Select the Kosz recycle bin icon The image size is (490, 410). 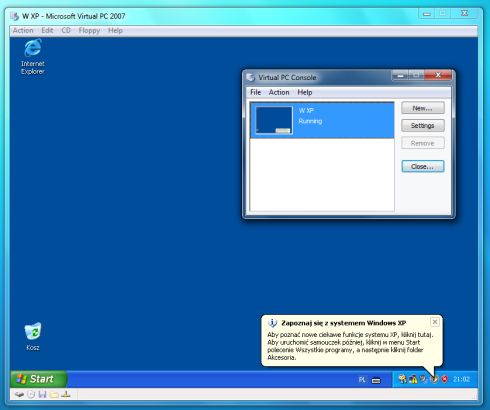33,336
